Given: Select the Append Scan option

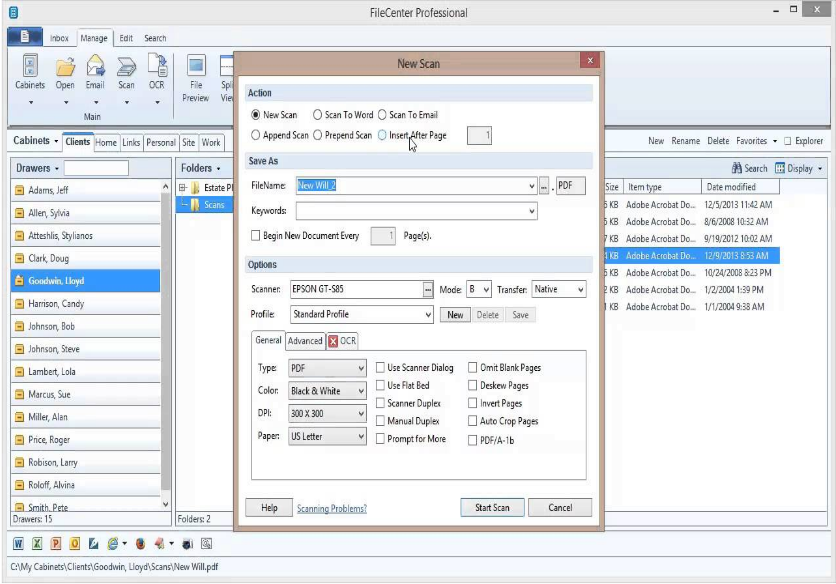Looking at the screenshot, I should [x=255, y=135].
